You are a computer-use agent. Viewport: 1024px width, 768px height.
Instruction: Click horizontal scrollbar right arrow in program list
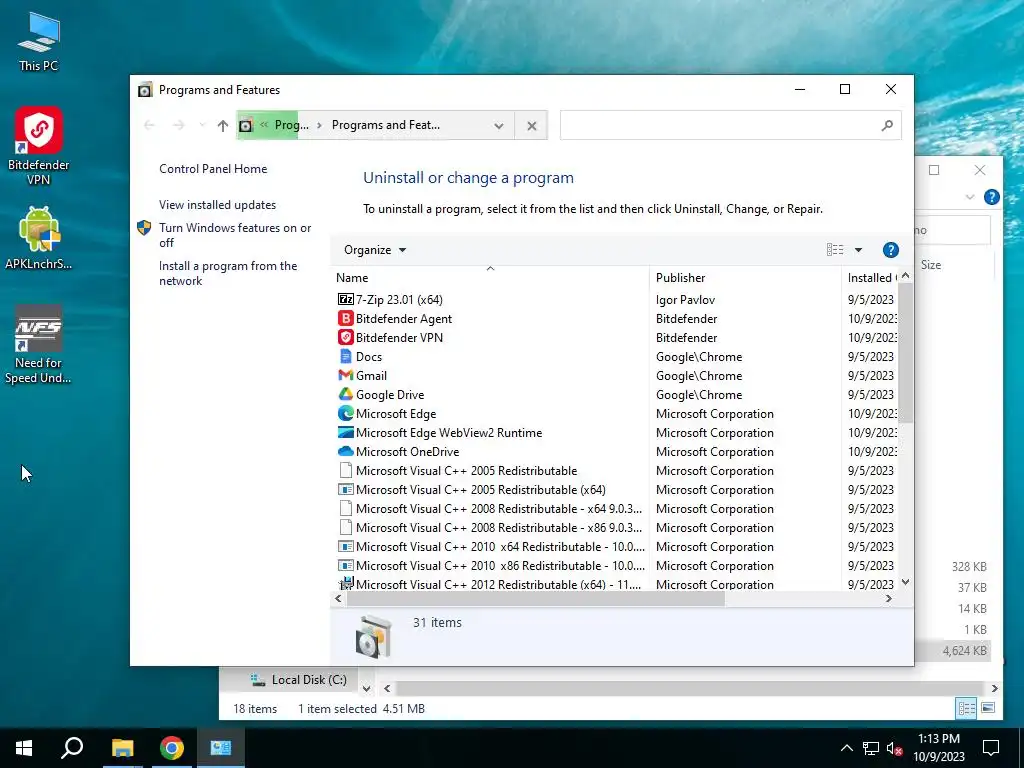[888, 598]
